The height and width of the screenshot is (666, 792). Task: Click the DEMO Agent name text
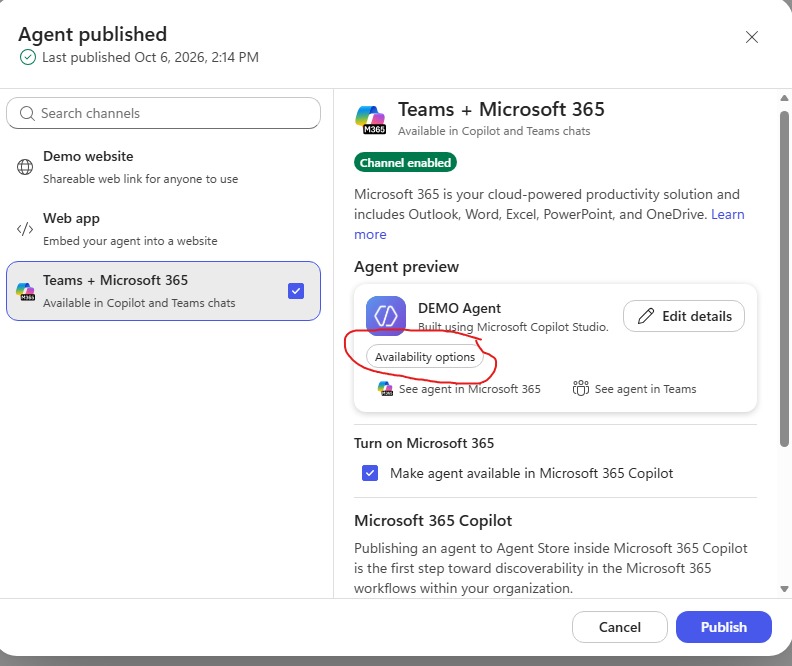coord(459,308)
